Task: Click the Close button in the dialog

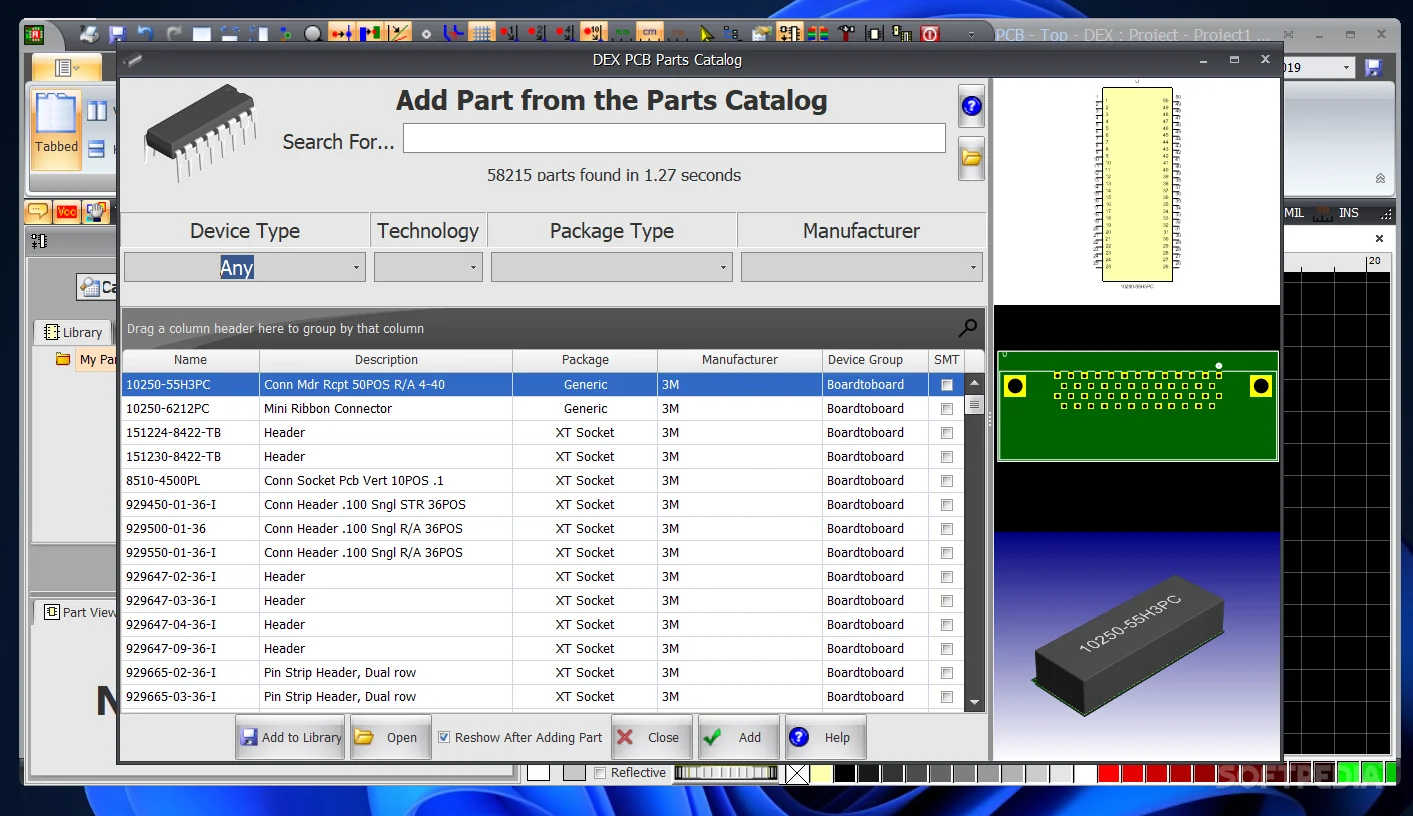Action: [x=651, y=737]
